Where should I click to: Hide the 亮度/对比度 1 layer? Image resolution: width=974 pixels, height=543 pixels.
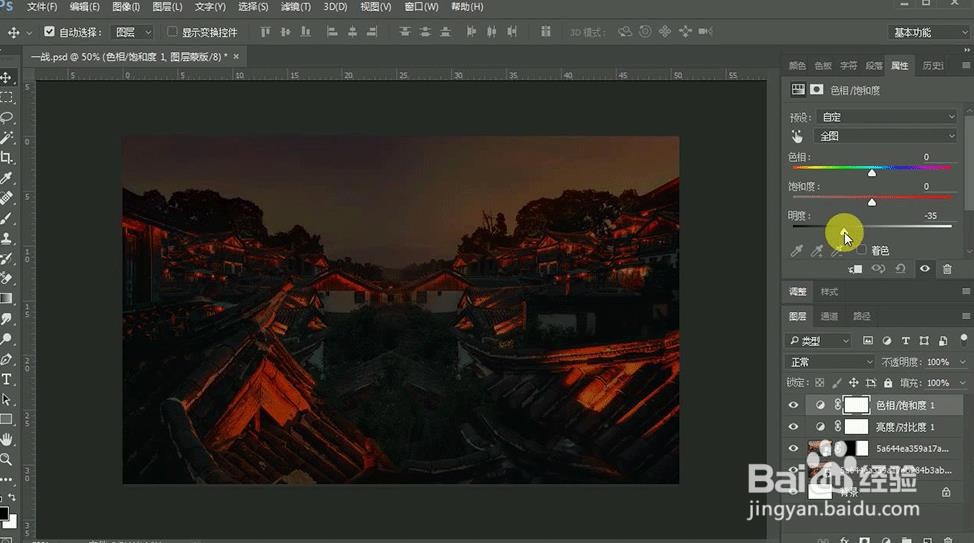pos(793,427)
